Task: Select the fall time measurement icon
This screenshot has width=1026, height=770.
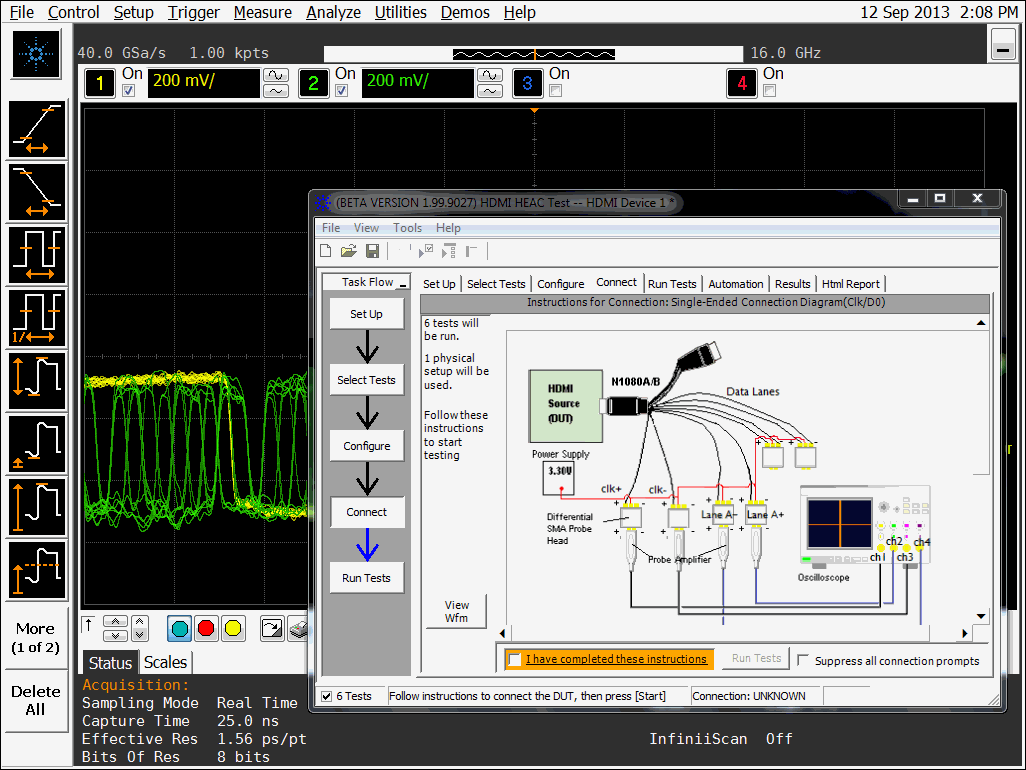Action: [x=37, y=192]
